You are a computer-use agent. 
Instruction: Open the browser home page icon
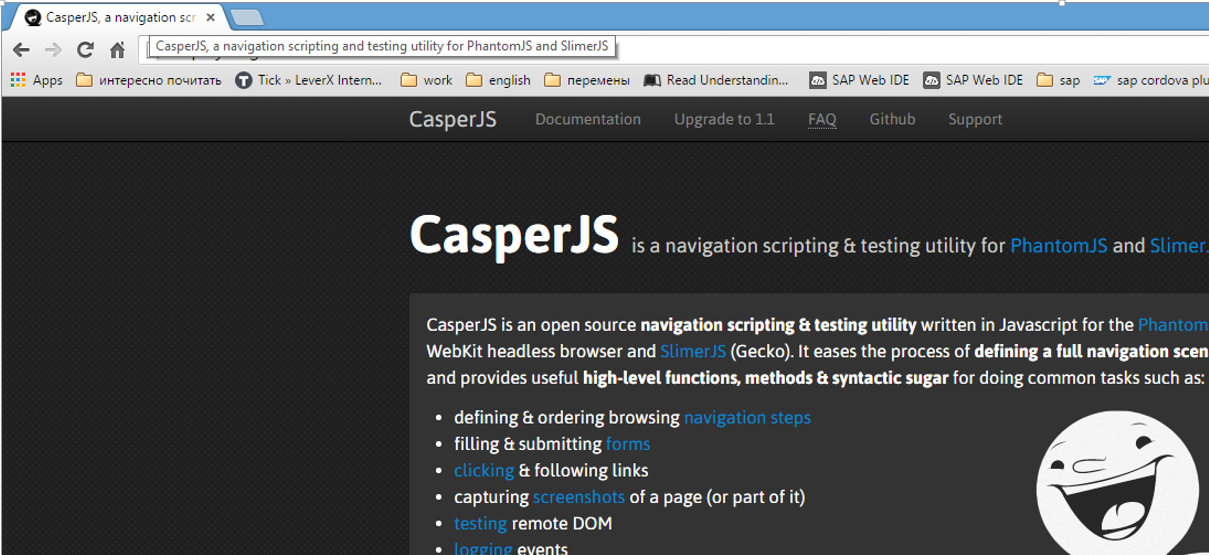click(117, 50)
